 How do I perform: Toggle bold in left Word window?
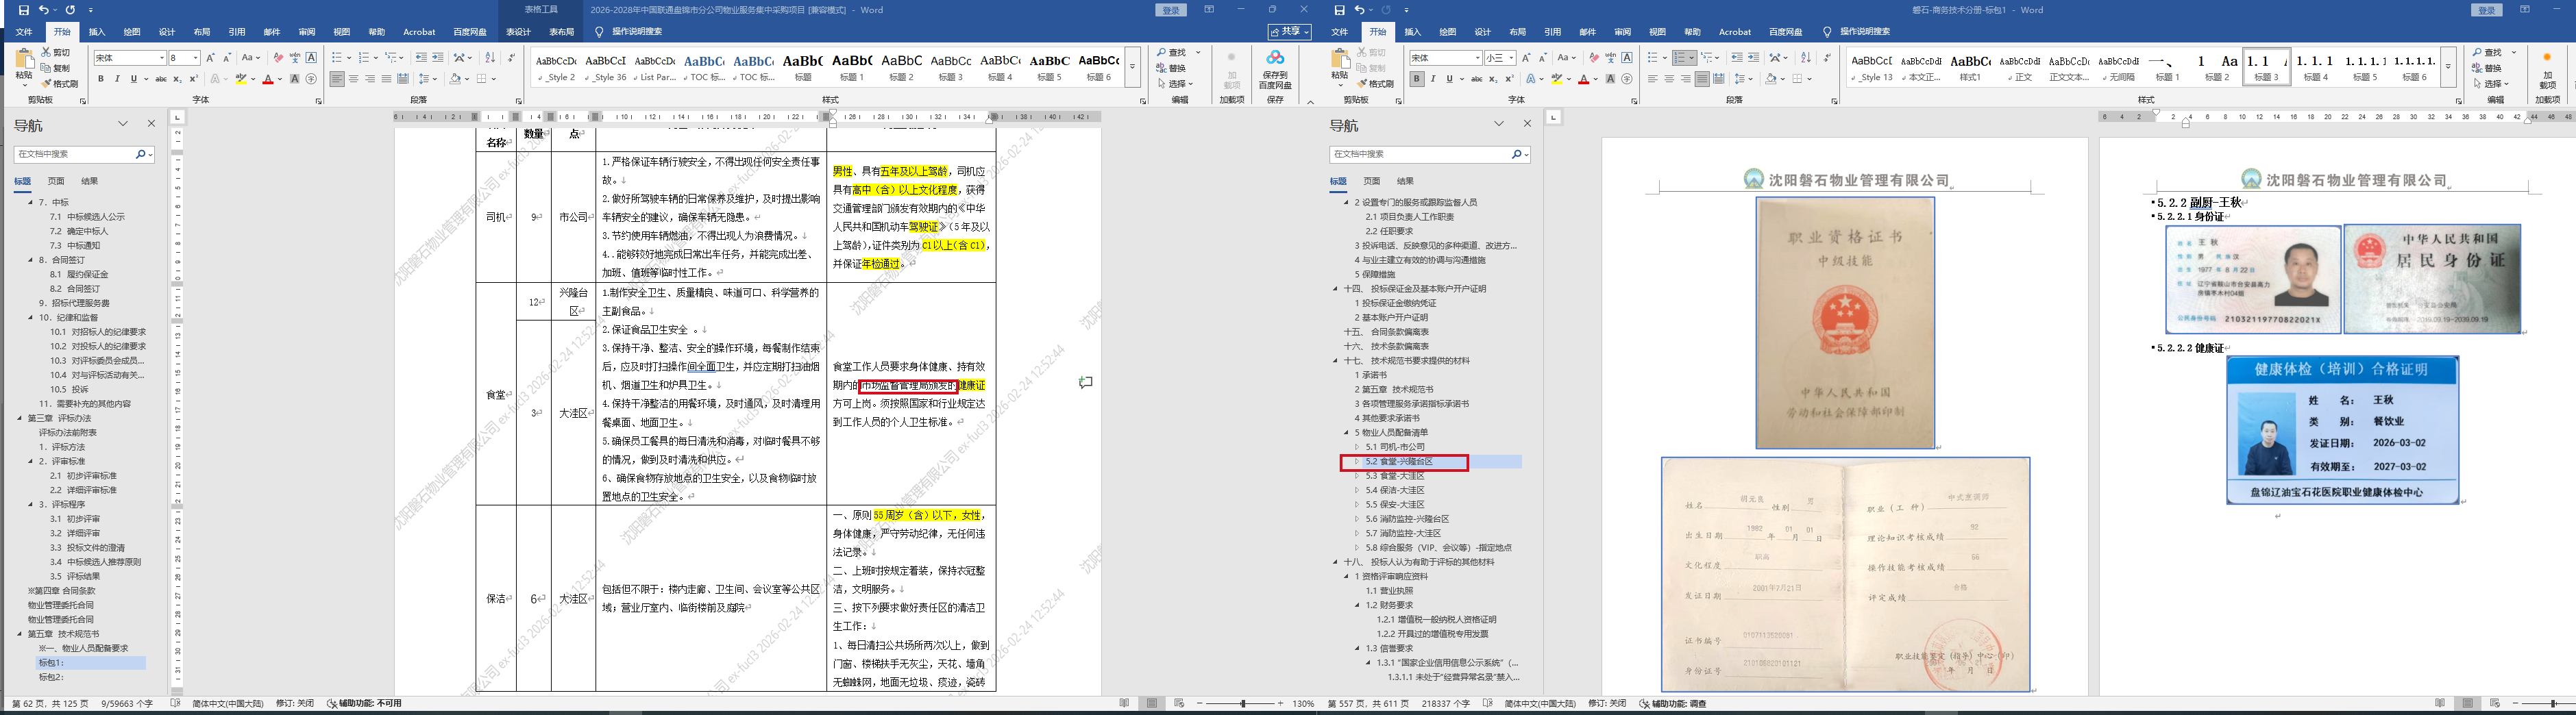(x=101, y=79)
